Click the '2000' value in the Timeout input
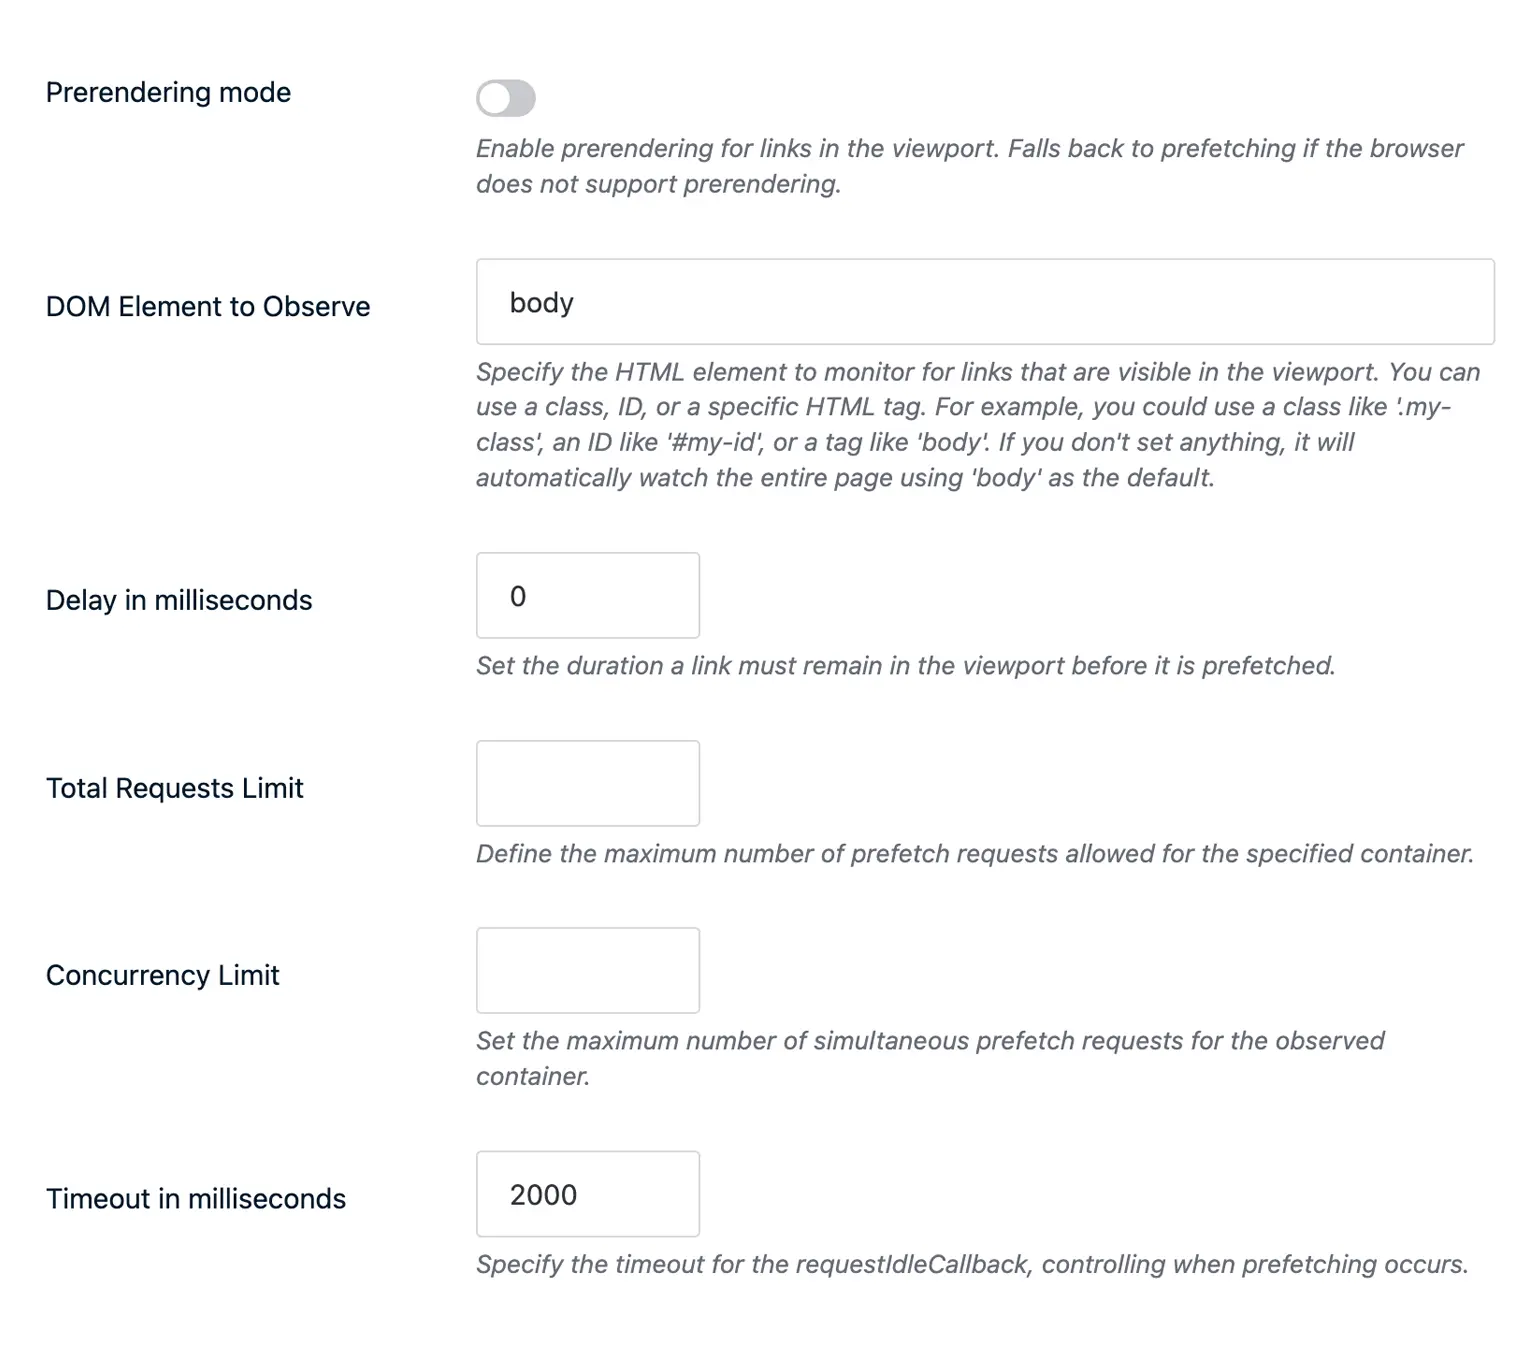The height and width of the screenshot is (1356, 1536). pyautogui.click(x=544, y=1194)
